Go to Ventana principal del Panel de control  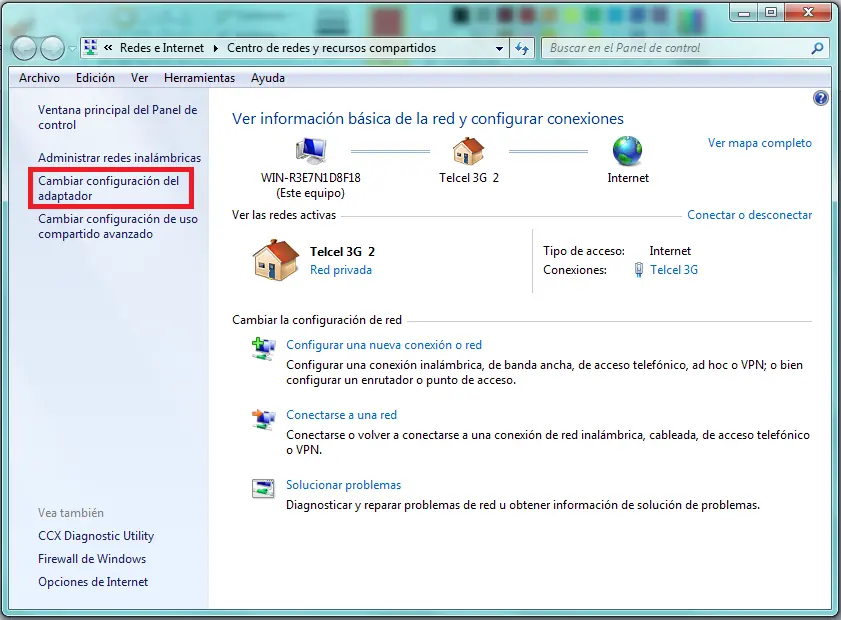pyautogui.click(x=117, y=117)
